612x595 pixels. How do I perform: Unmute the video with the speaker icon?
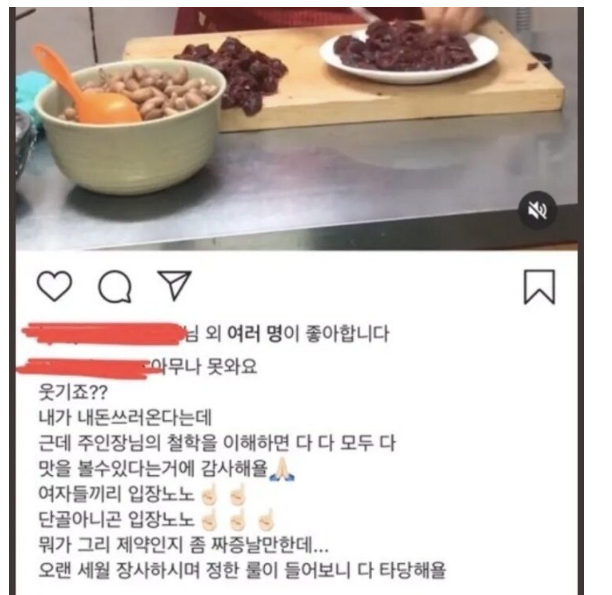point(538,210)
